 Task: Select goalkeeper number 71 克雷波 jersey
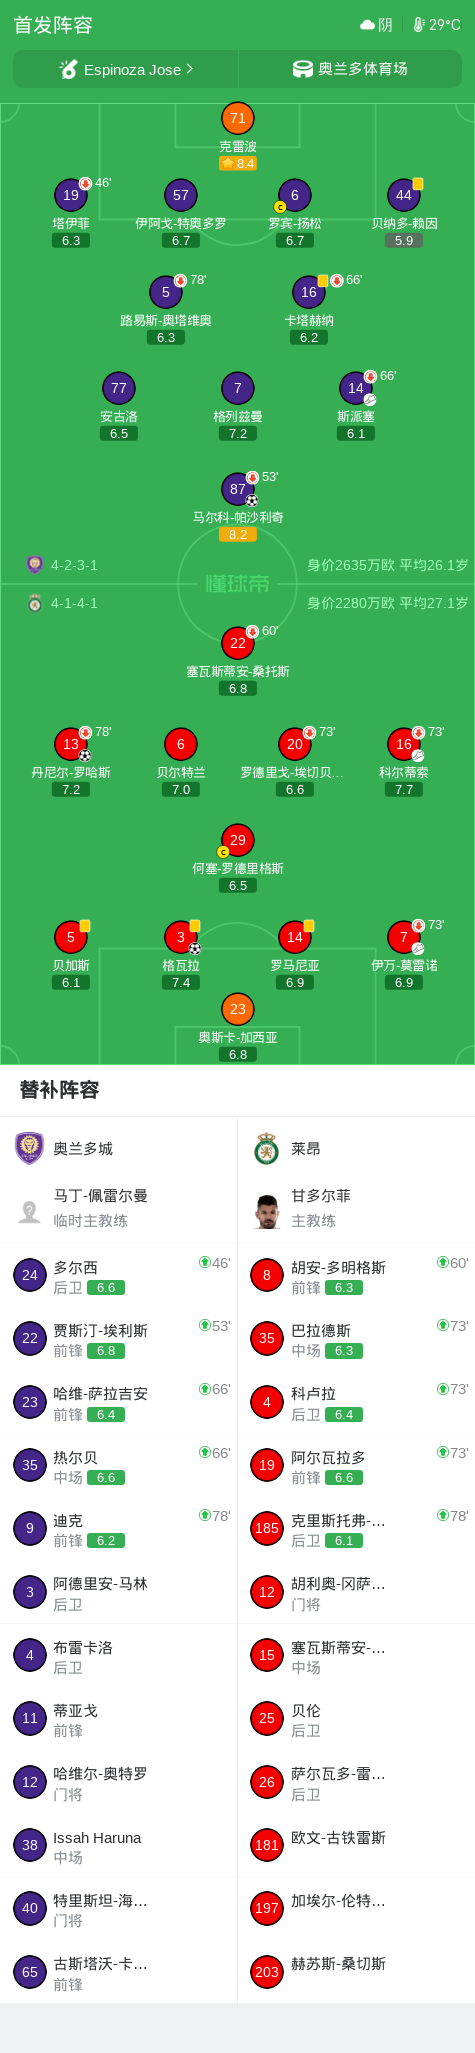click(x=238, y=118)
